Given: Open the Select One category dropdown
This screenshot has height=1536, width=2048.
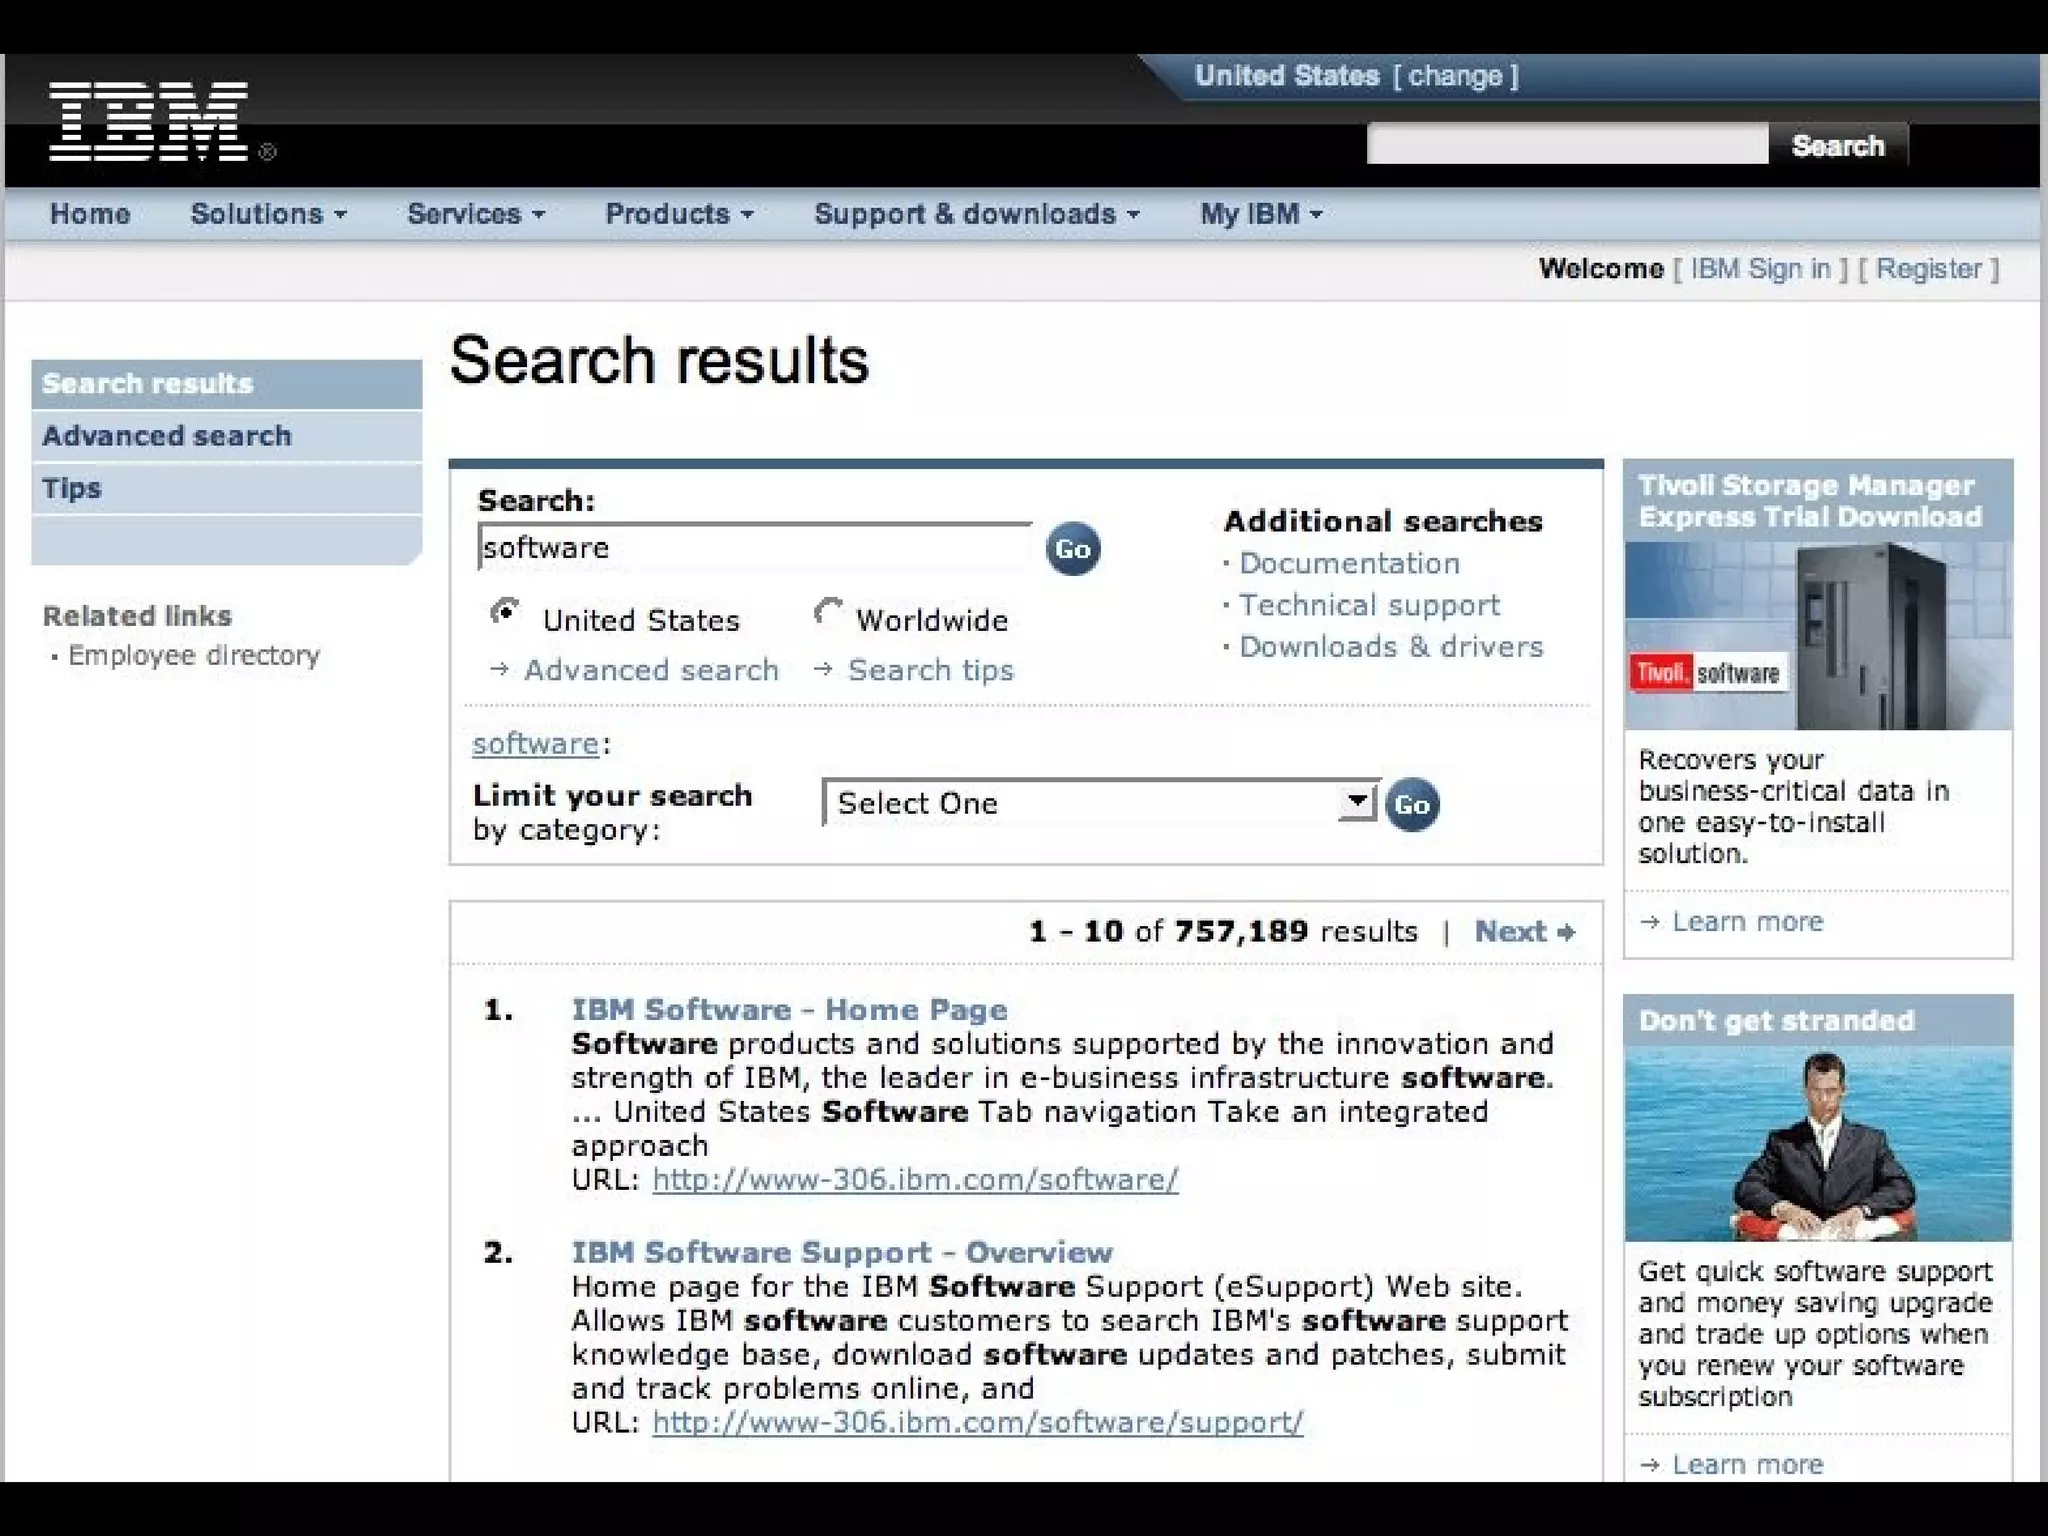Looking at the screenshot, I should 1100,803.
